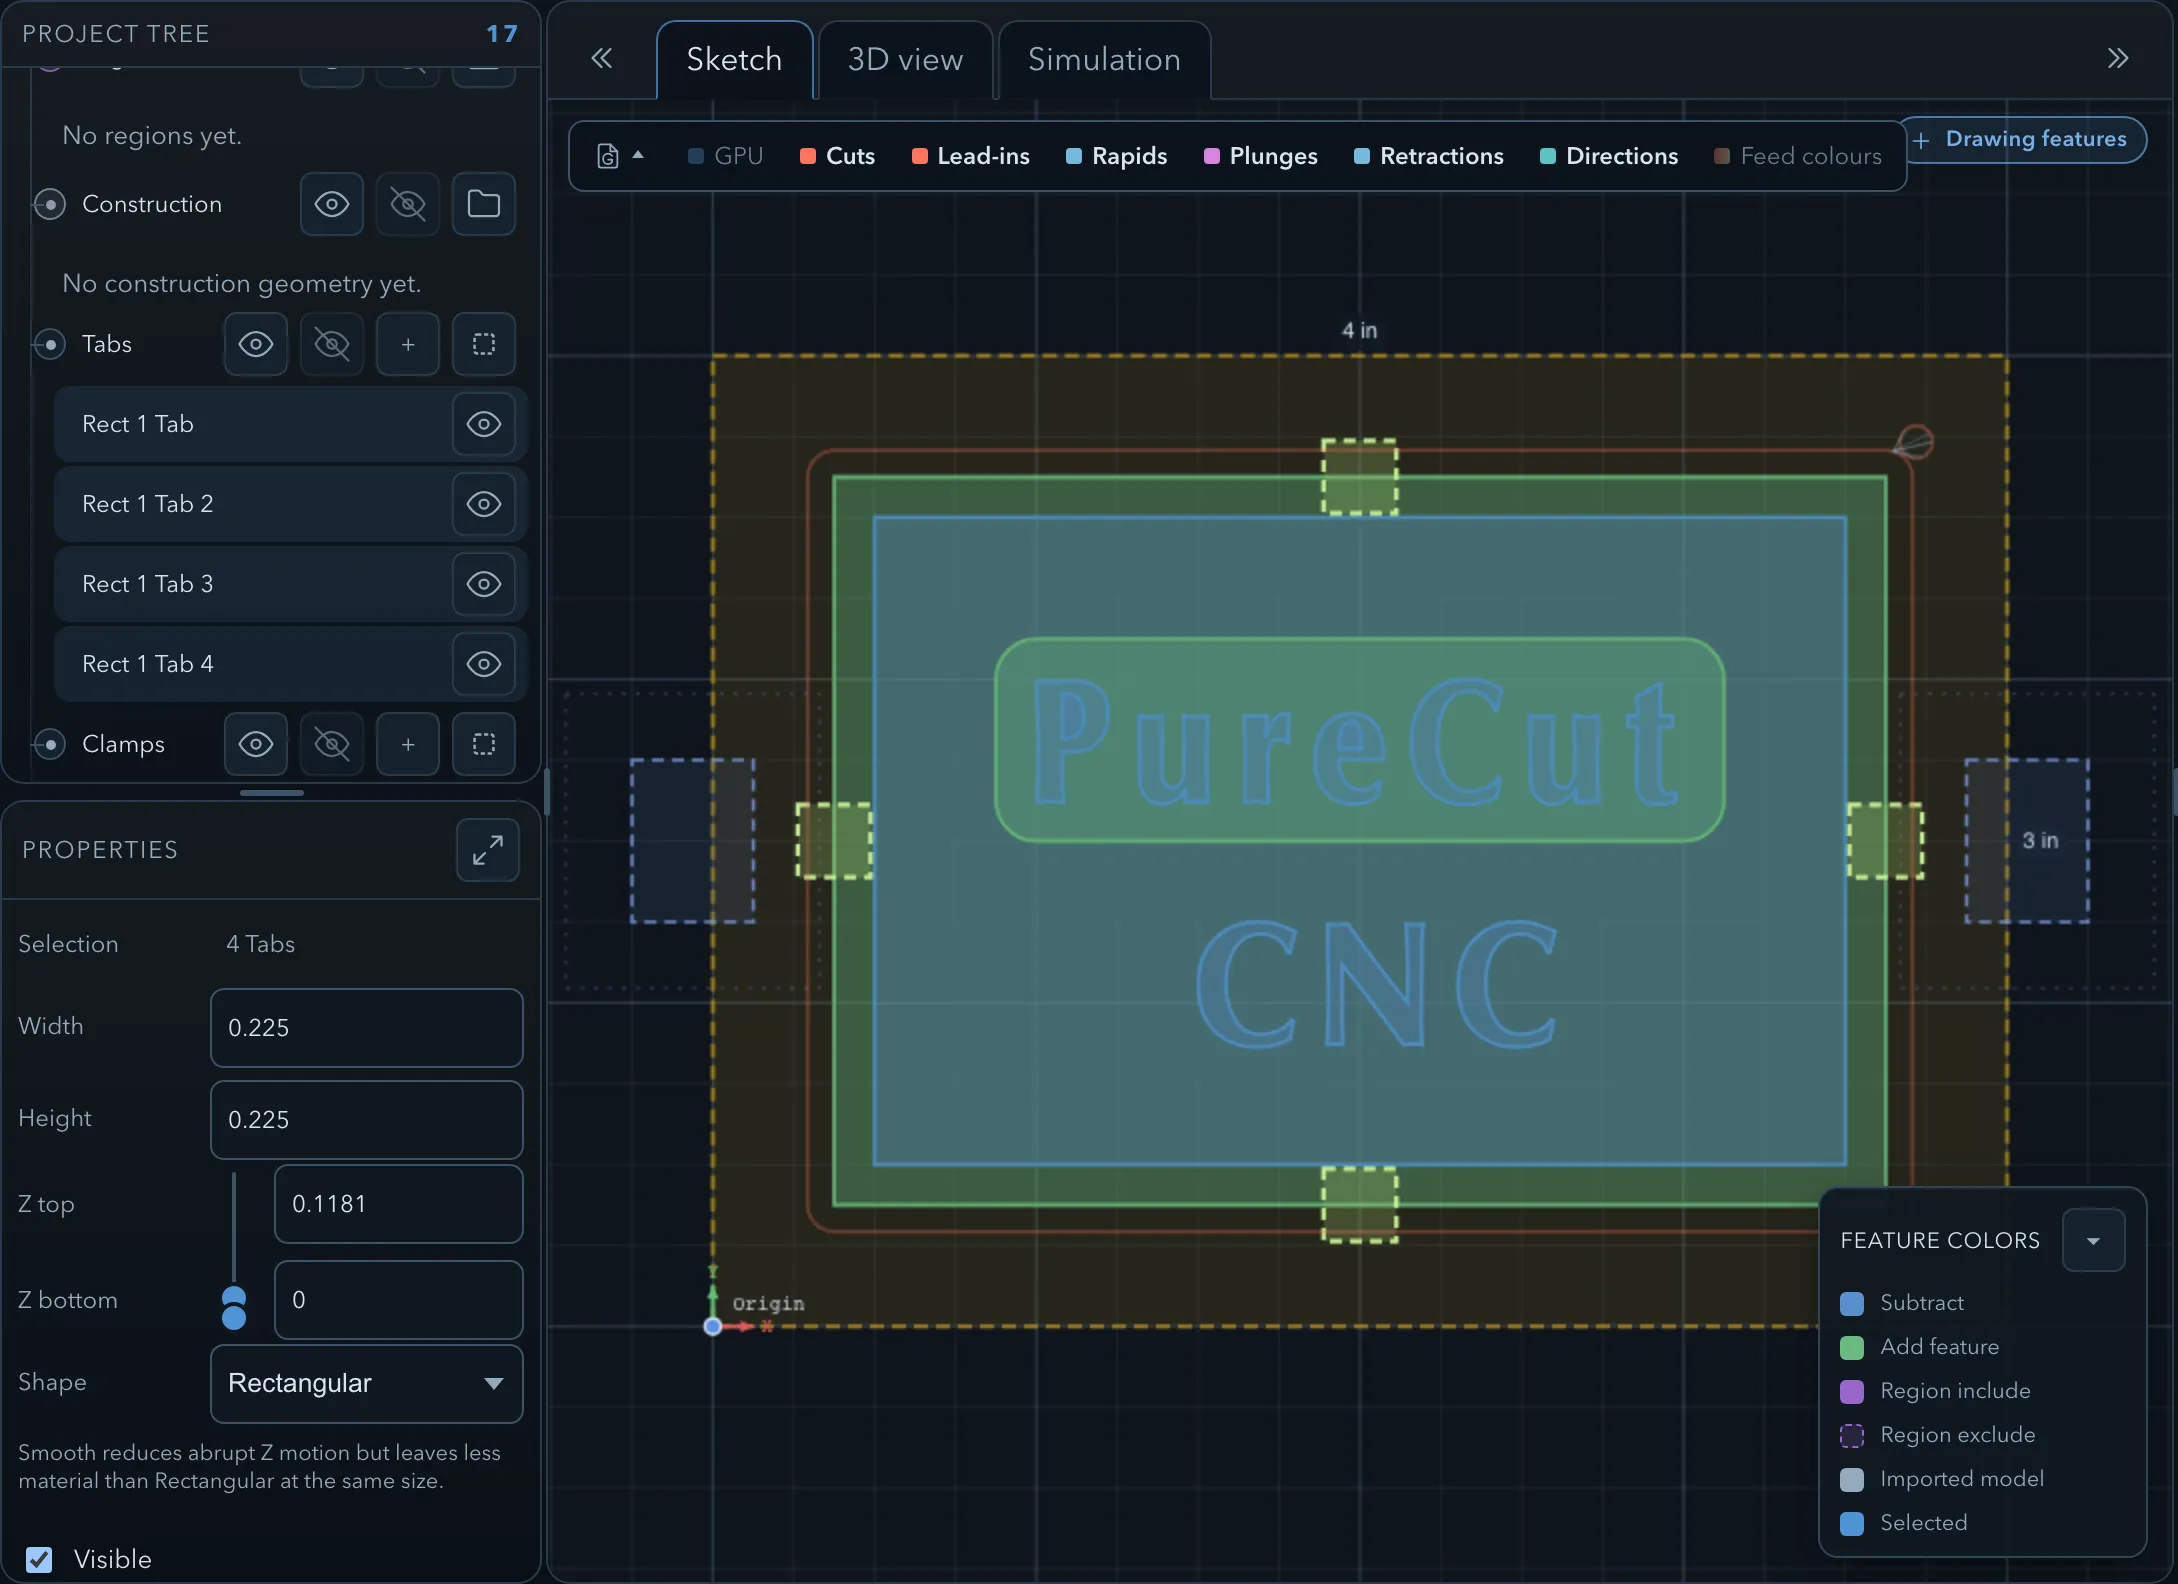Select all Clamps with dashed-square icon
The width and height of the screenshot is (2178, 1584).
coord(484,744)
